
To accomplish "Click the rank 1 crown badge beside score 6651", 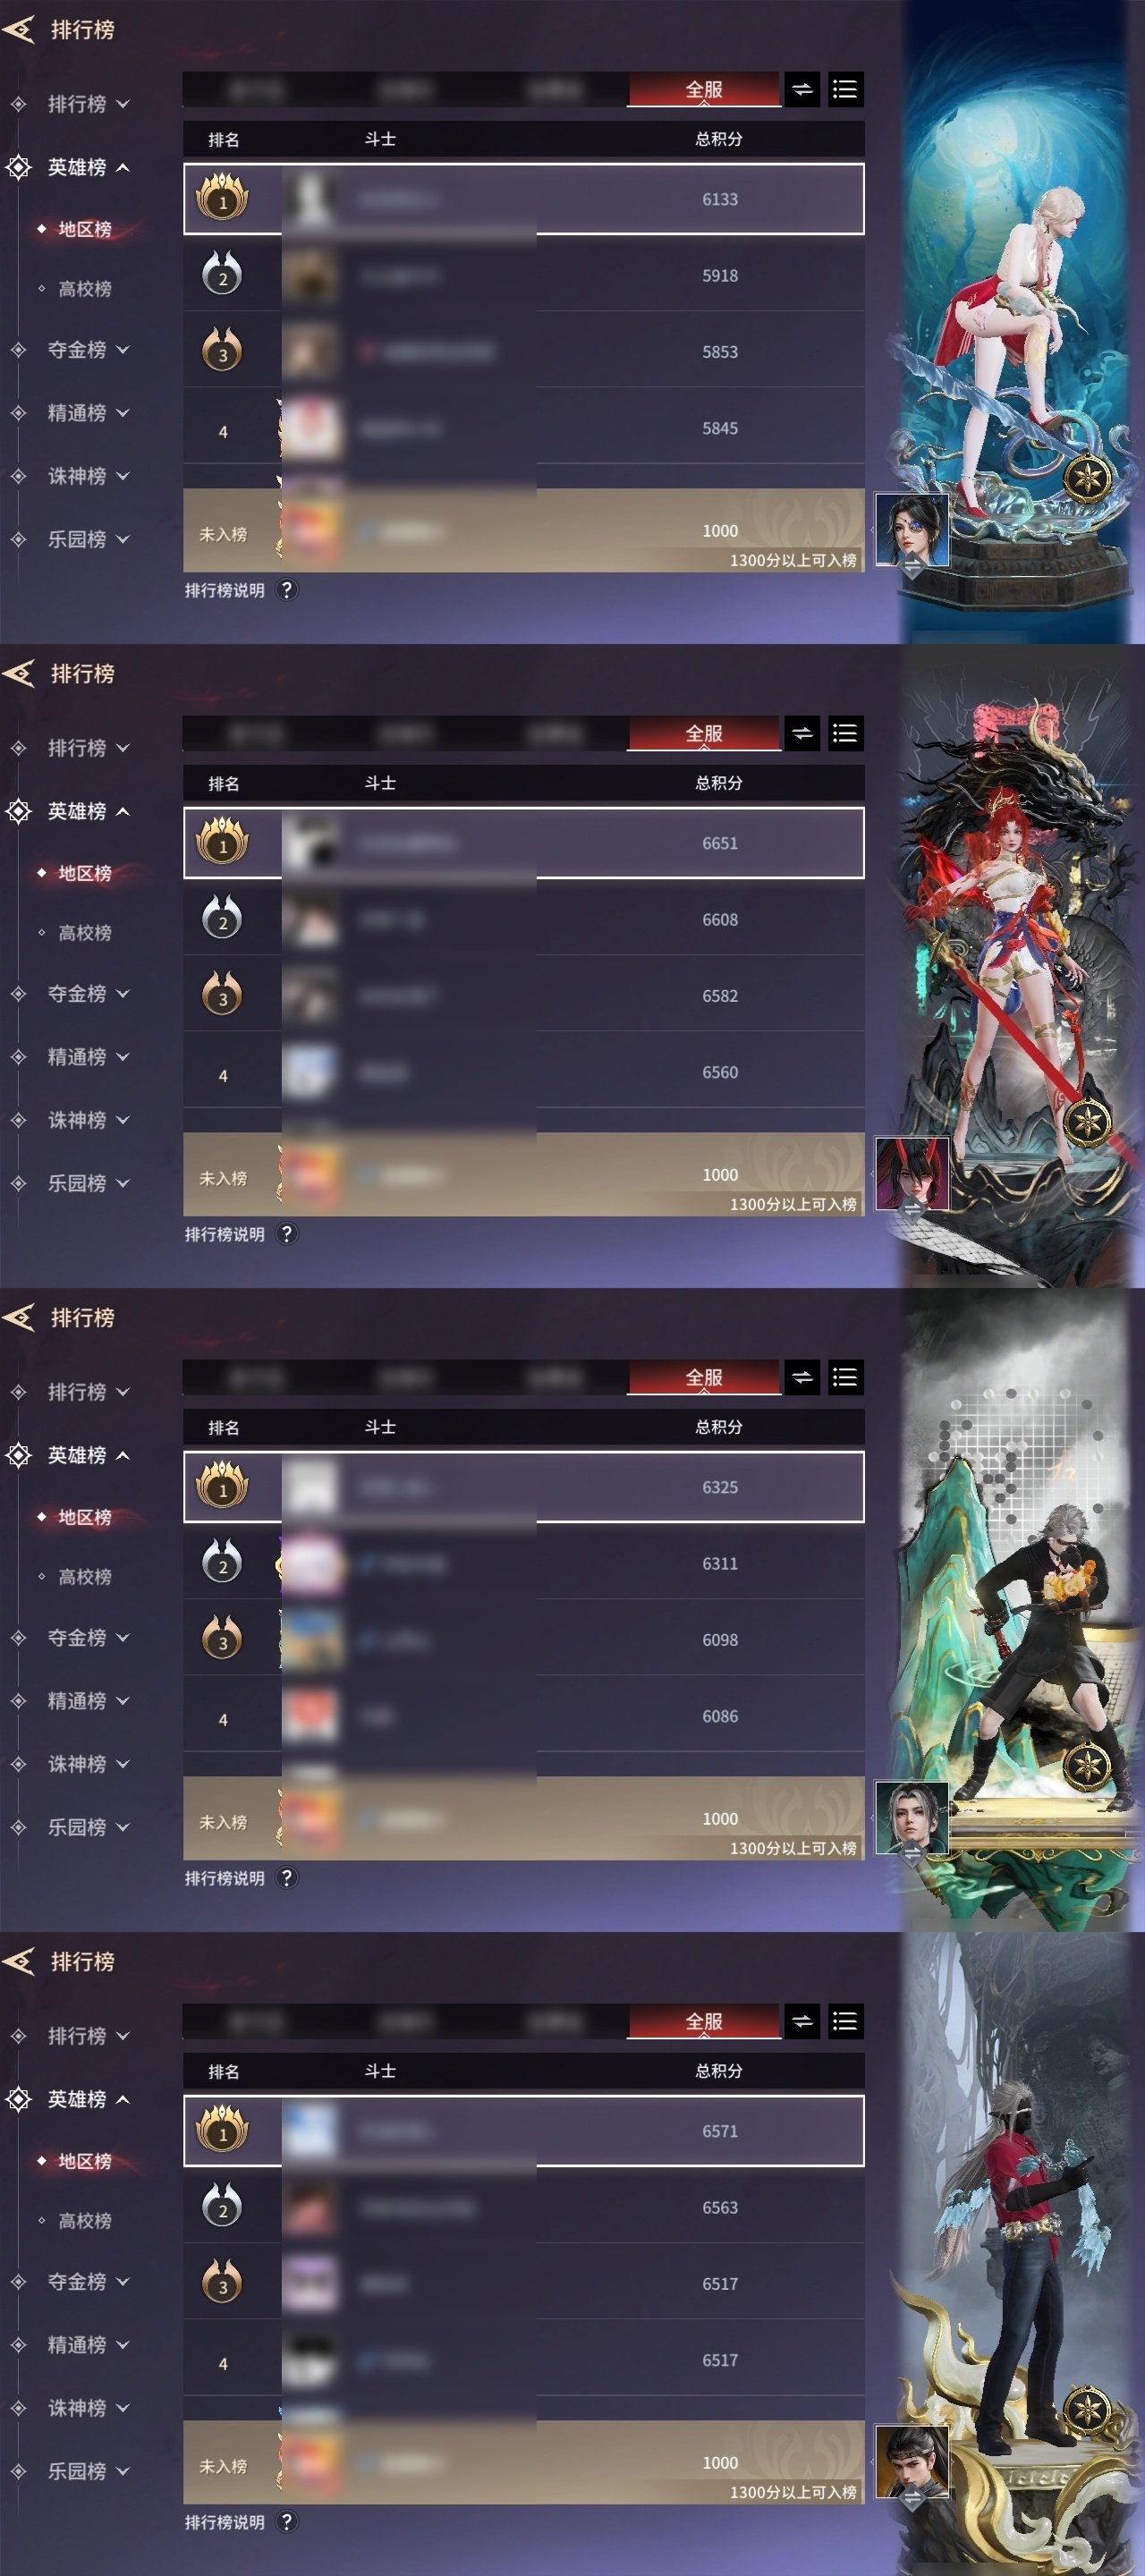I will point(222,842).
